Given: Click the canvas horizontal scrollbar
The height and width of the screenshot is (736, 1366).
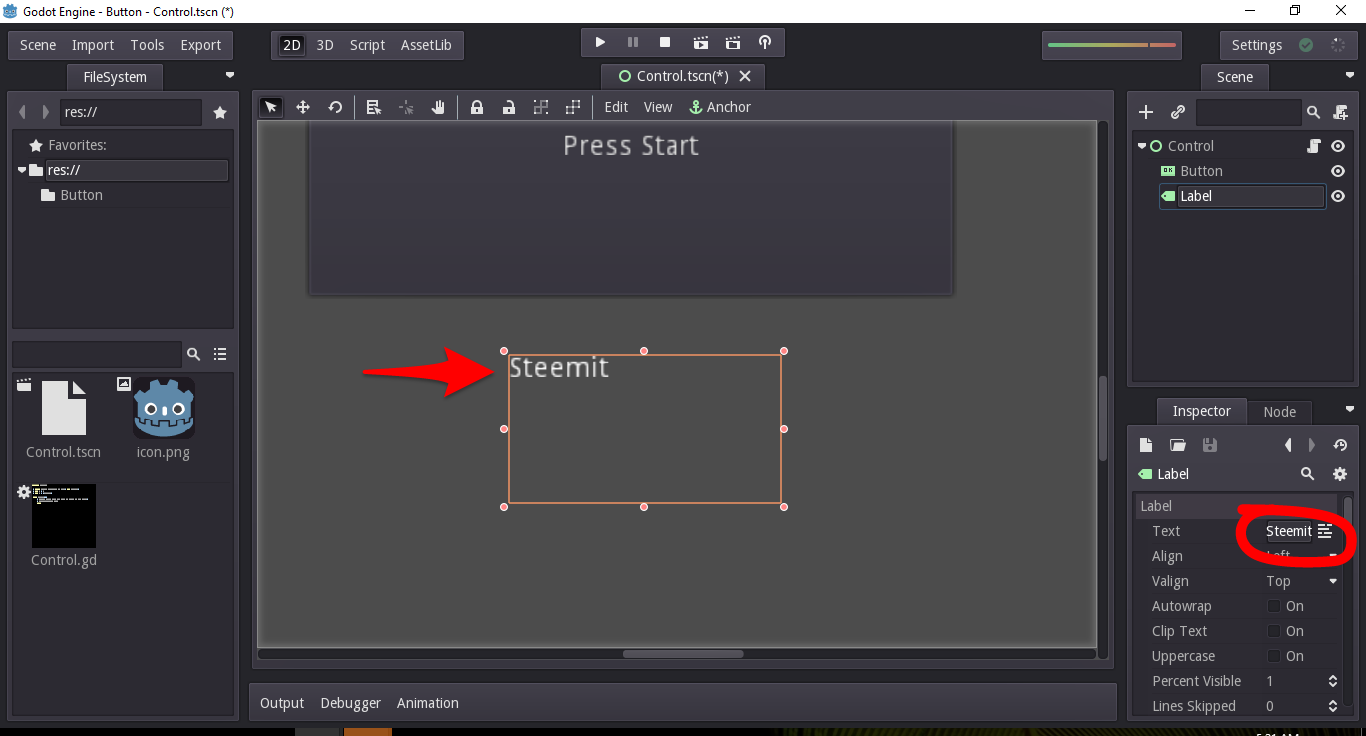Looking at the screenshot, I should tap(683, 654).
